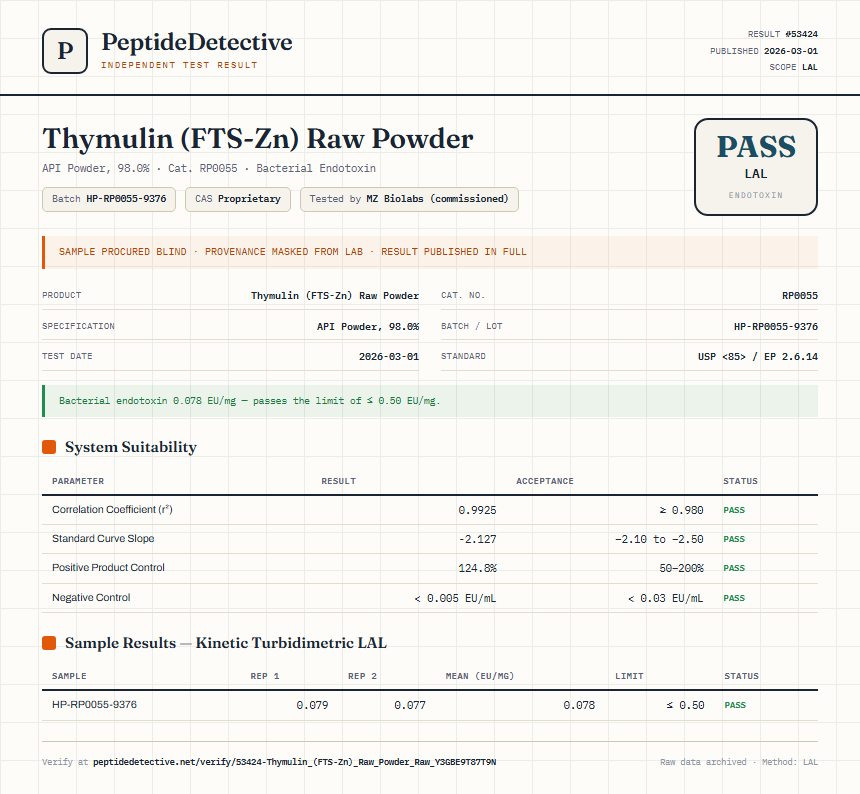The image size is (860, 794).
Task: Select the REP 2 value 0.077
Action: tap(410, 705)
